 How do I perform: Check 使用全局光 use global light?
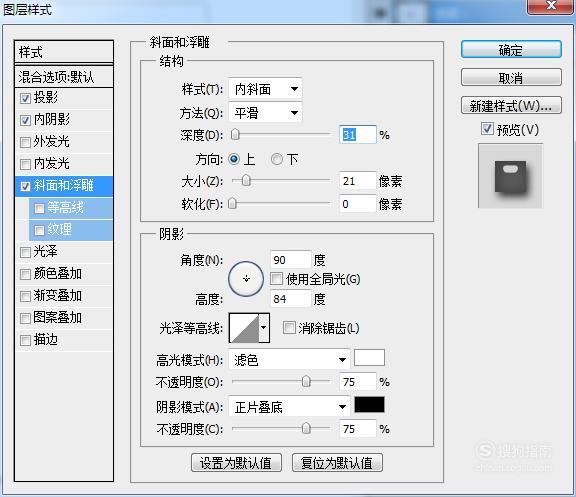(x=276, y=279)
